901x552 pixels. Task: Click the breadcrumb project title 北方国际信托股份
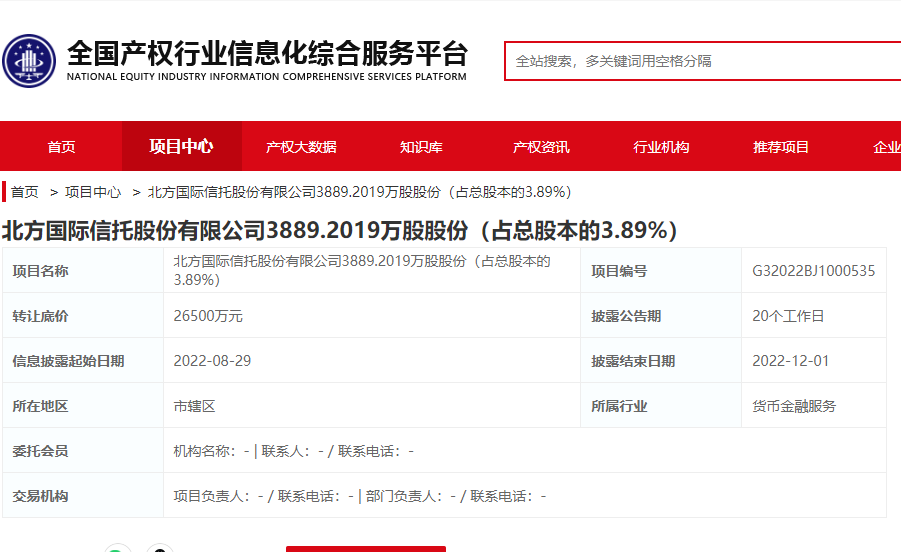pyautogui.click(x=360, y=192)
